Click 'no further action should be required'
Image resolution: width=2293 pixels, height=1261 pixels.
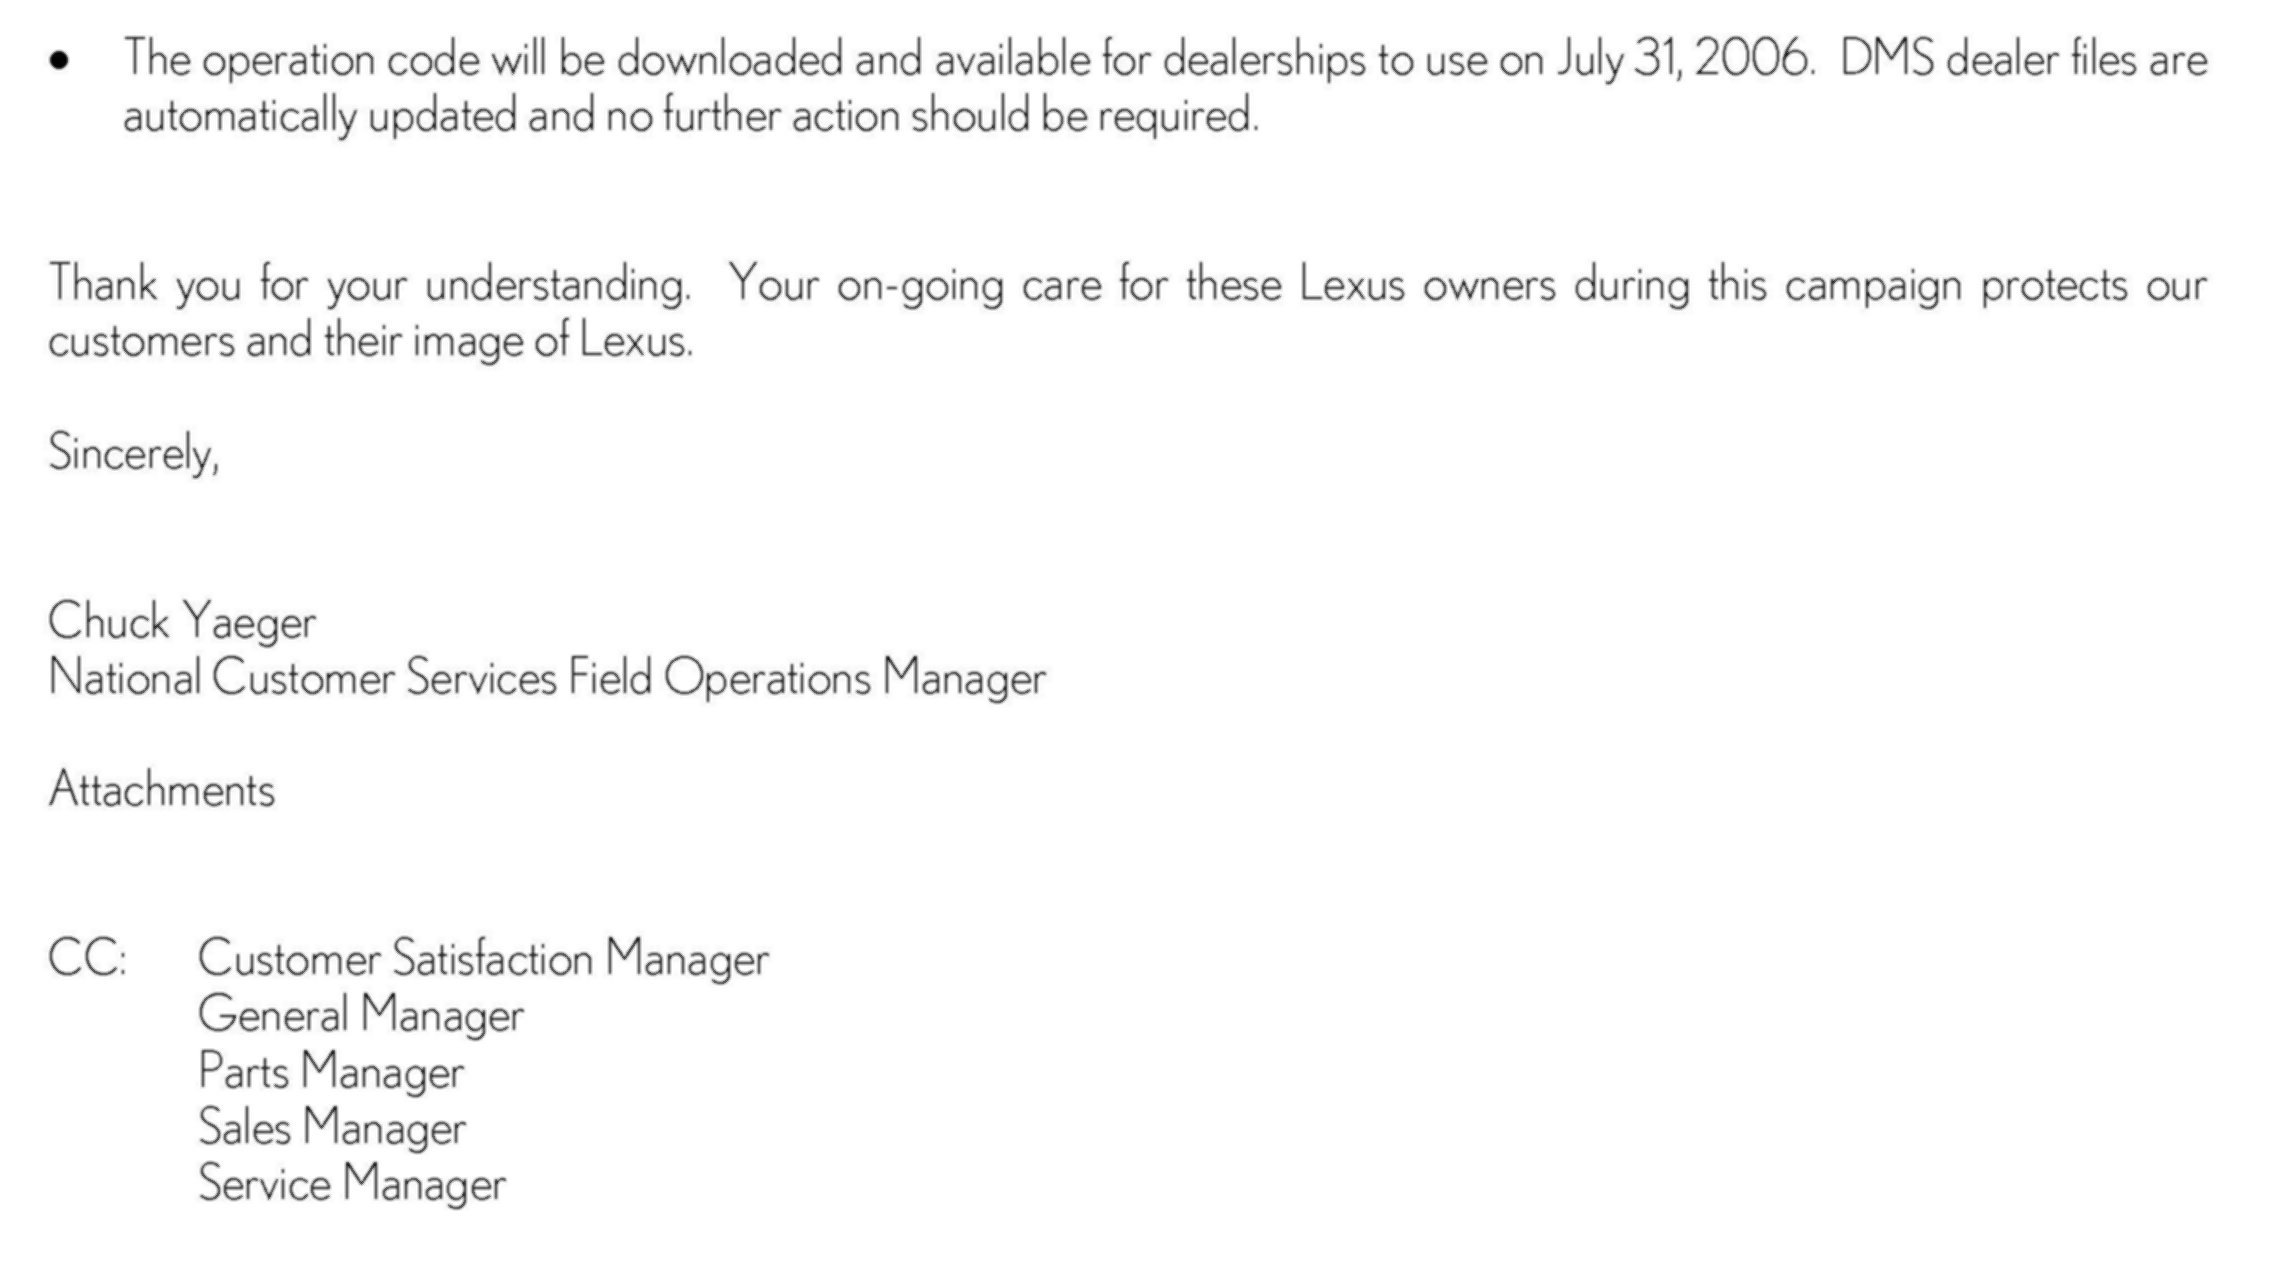coord(931,116)
